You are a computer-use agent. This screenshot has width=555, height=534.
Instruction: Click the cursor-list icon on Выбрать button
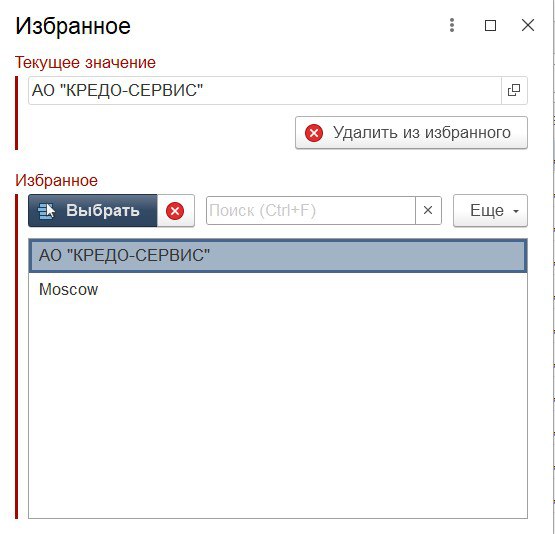[46, 211]
